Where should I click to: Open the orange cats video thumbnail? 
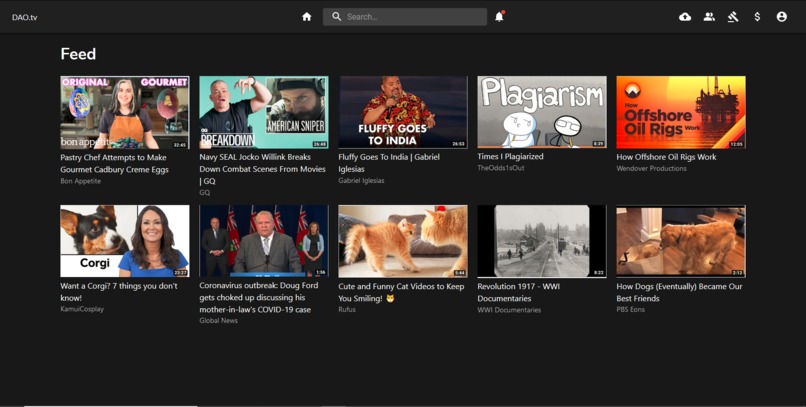pyautogui.click(x=403, y=241)
